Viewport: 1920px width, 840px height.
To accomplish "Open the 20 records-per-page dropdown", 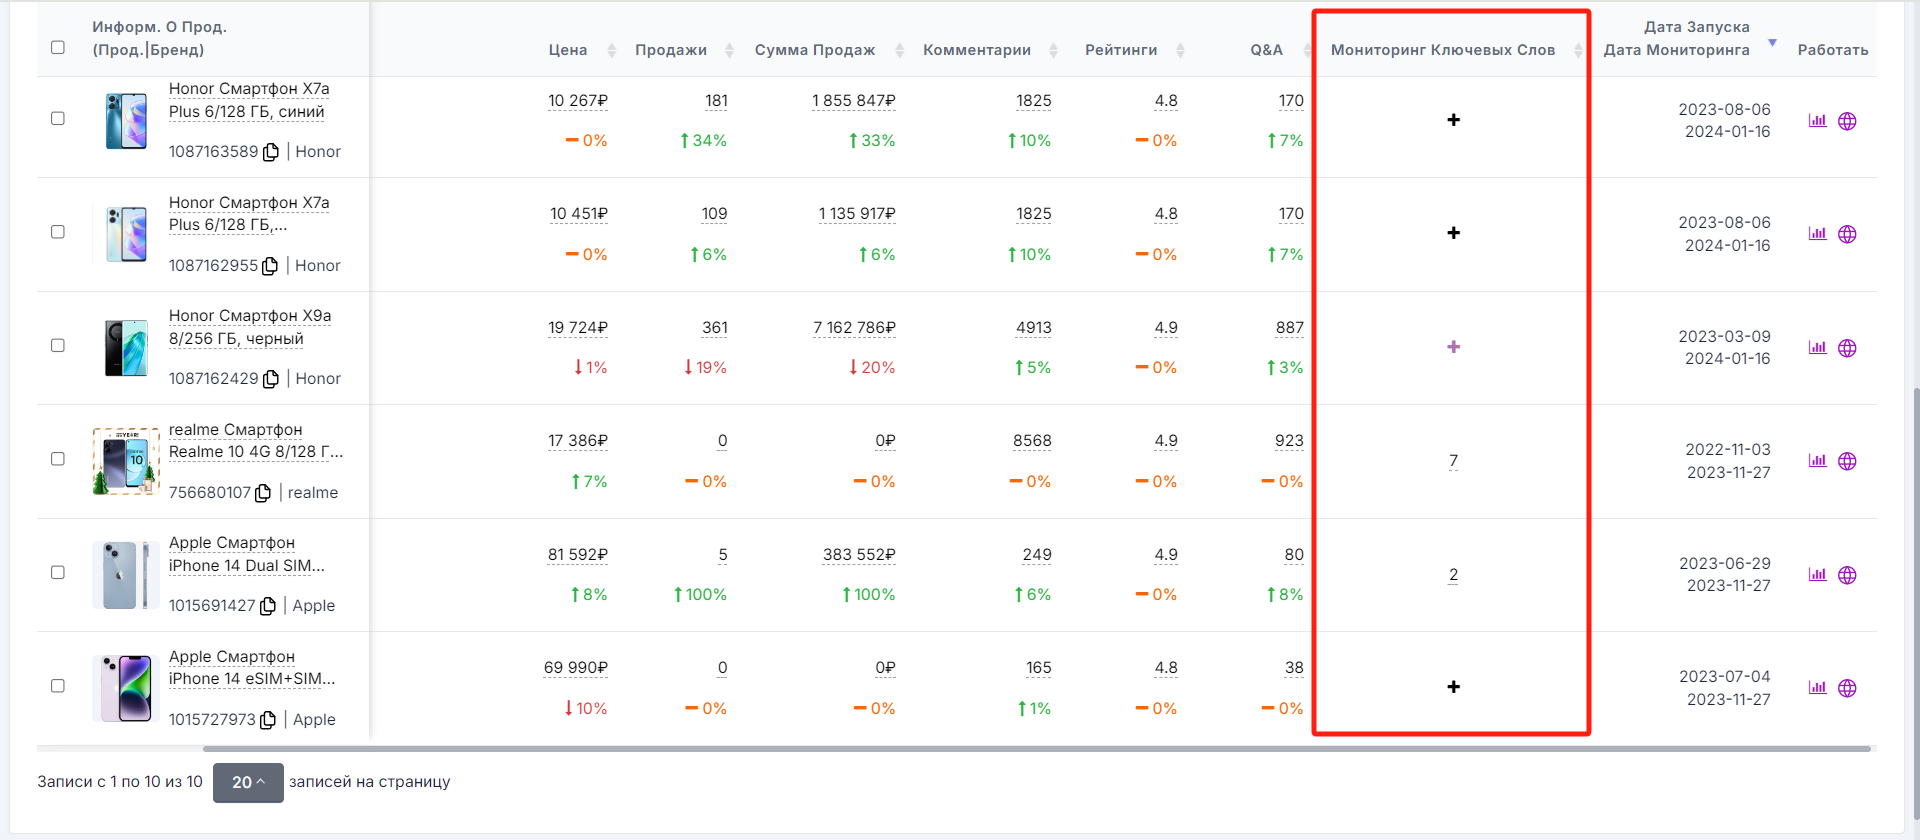I will pyautogui.click(x=248, y=782).
